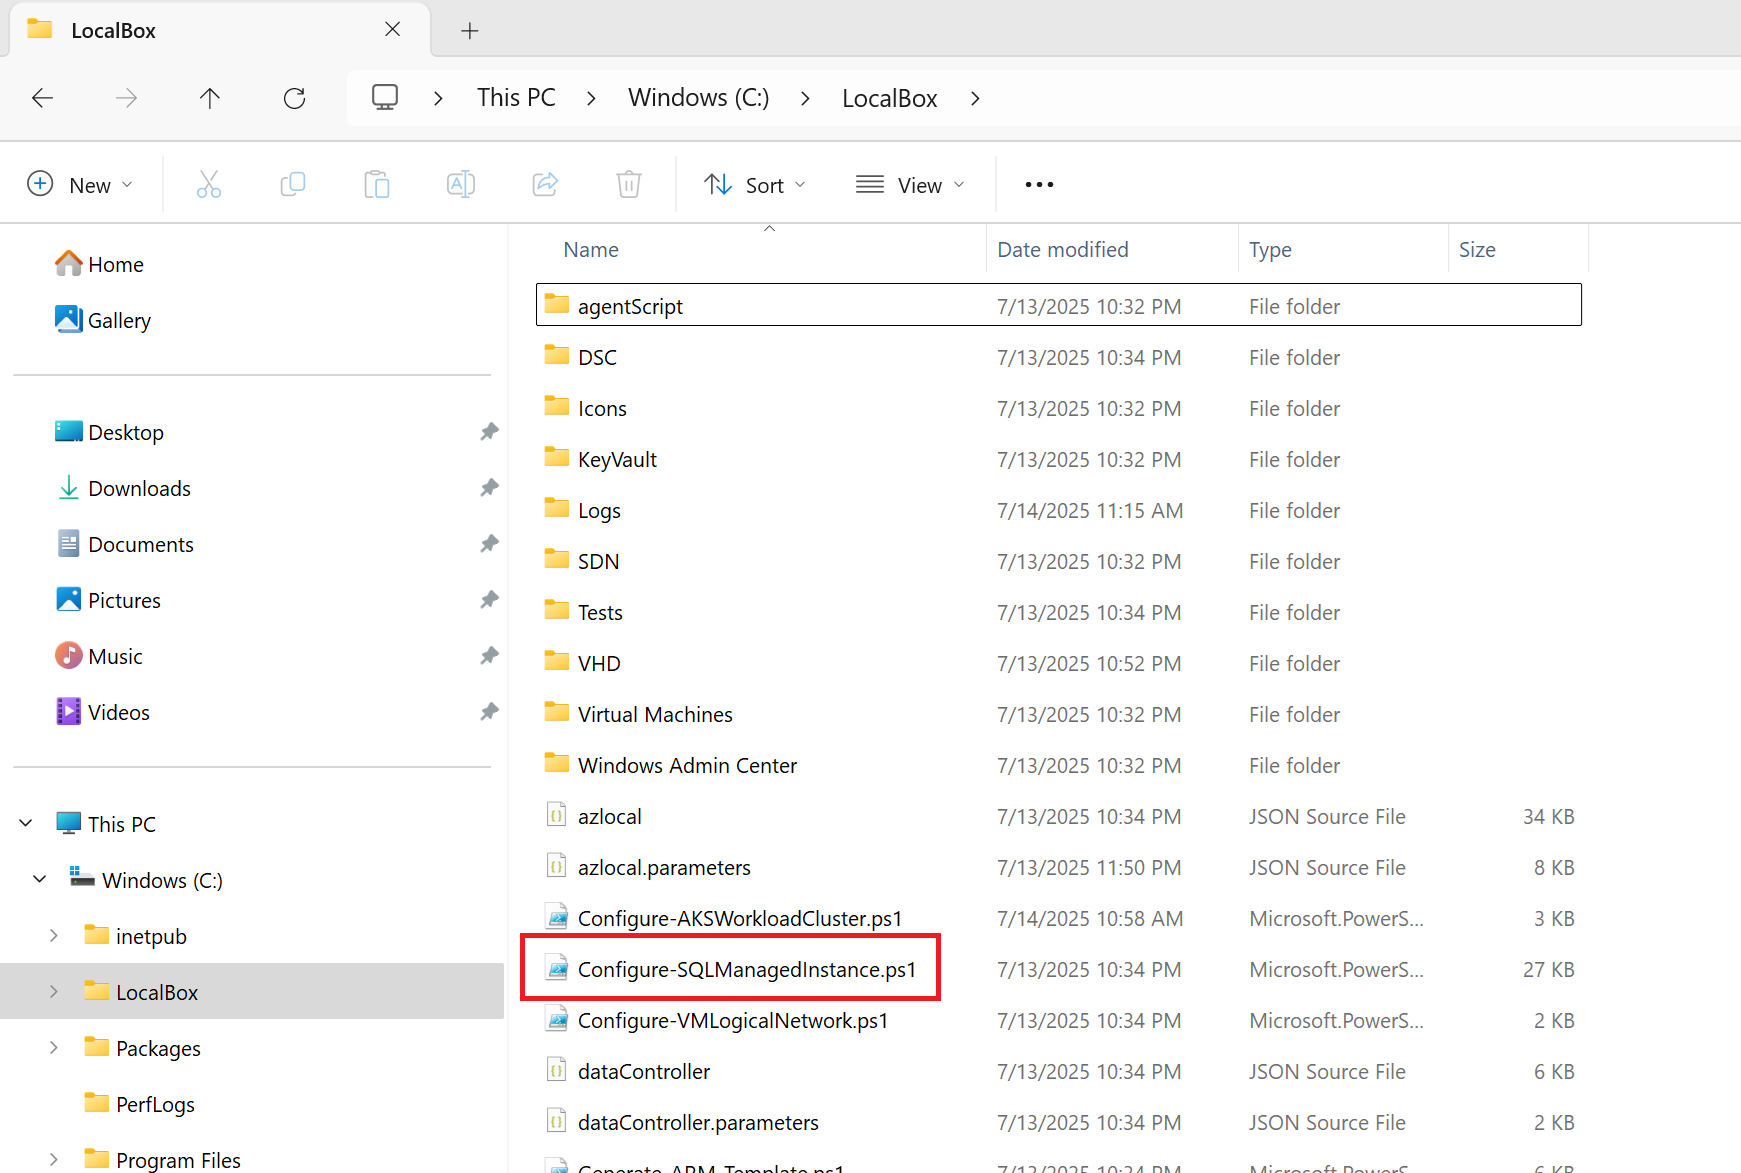Screen dimensions: 1741x1173
Task: Open chevron after LocalBox in address bar
Action: (x=975, y=98)
